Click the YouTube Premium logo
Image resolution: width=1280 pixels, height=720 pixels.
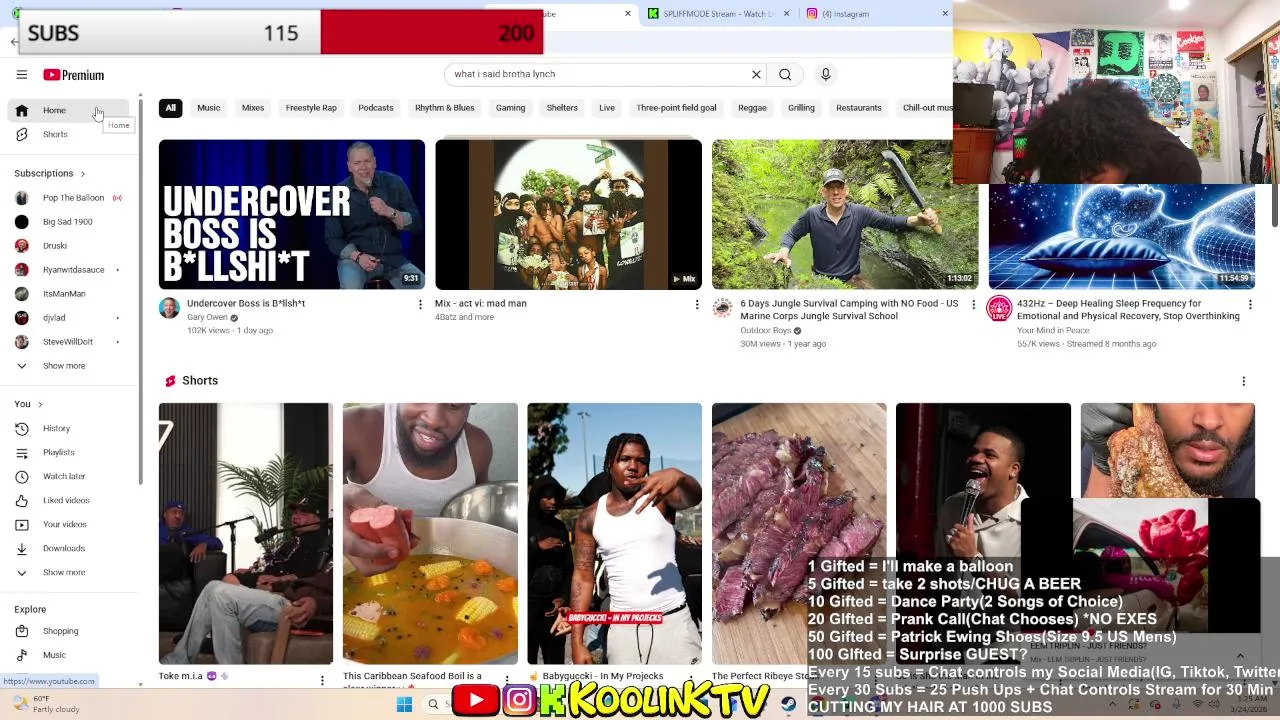pos(74,75)
